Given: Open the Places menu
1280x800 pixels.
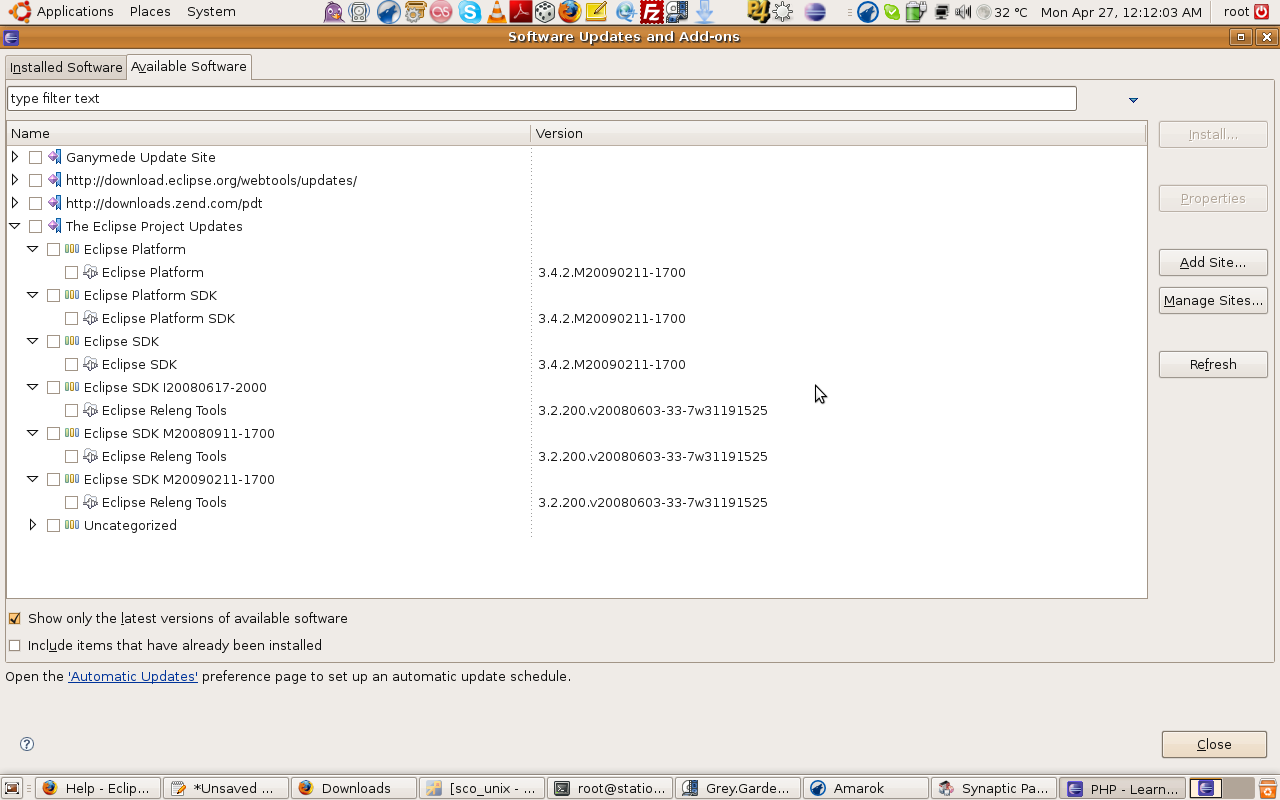Looking at the screenshot, I should tap(150, 12).
